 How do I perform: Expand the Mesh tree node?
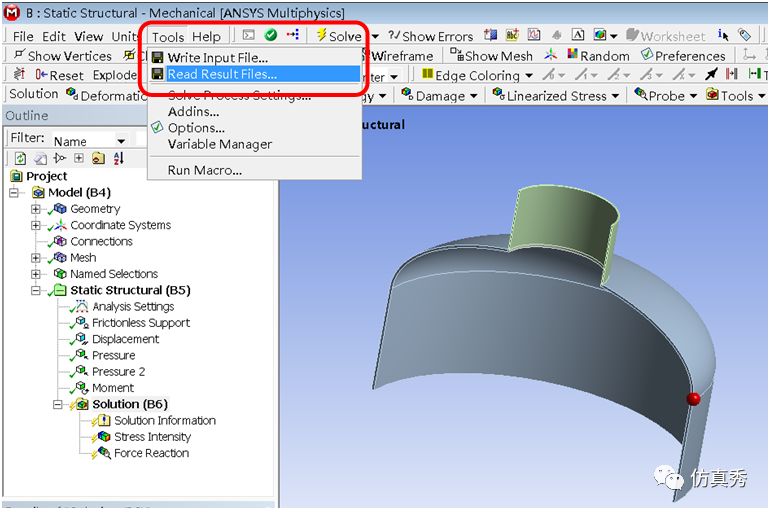point(35,257)
